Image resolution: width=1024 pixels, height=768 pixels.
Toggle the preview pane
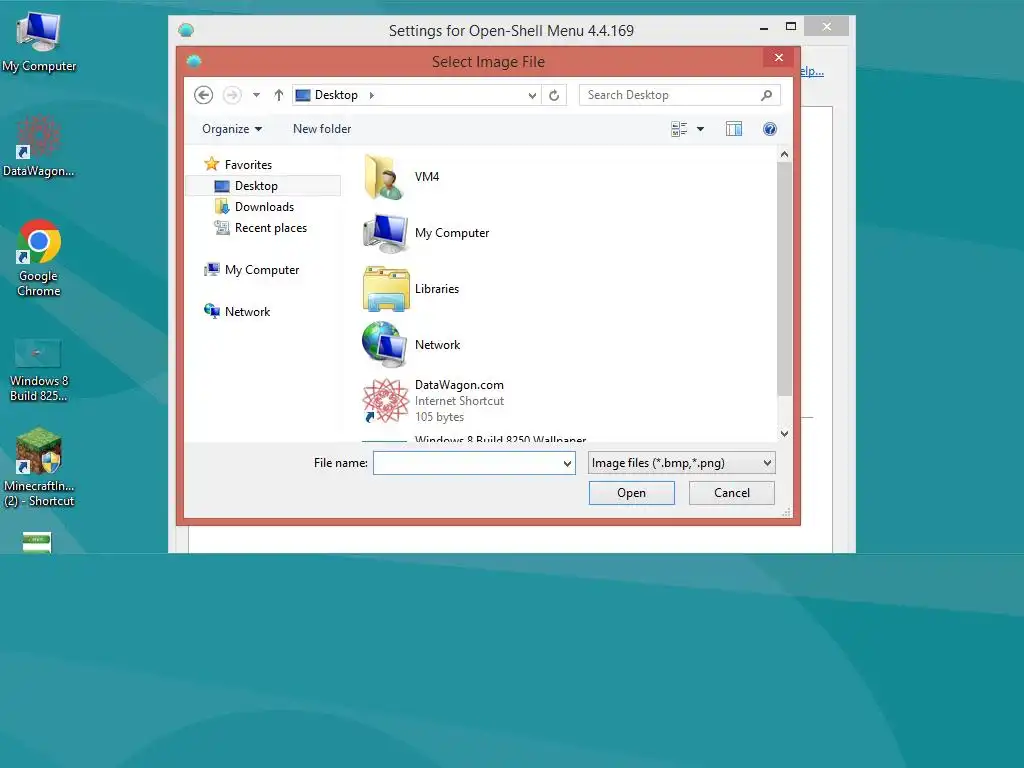(734, 129)
